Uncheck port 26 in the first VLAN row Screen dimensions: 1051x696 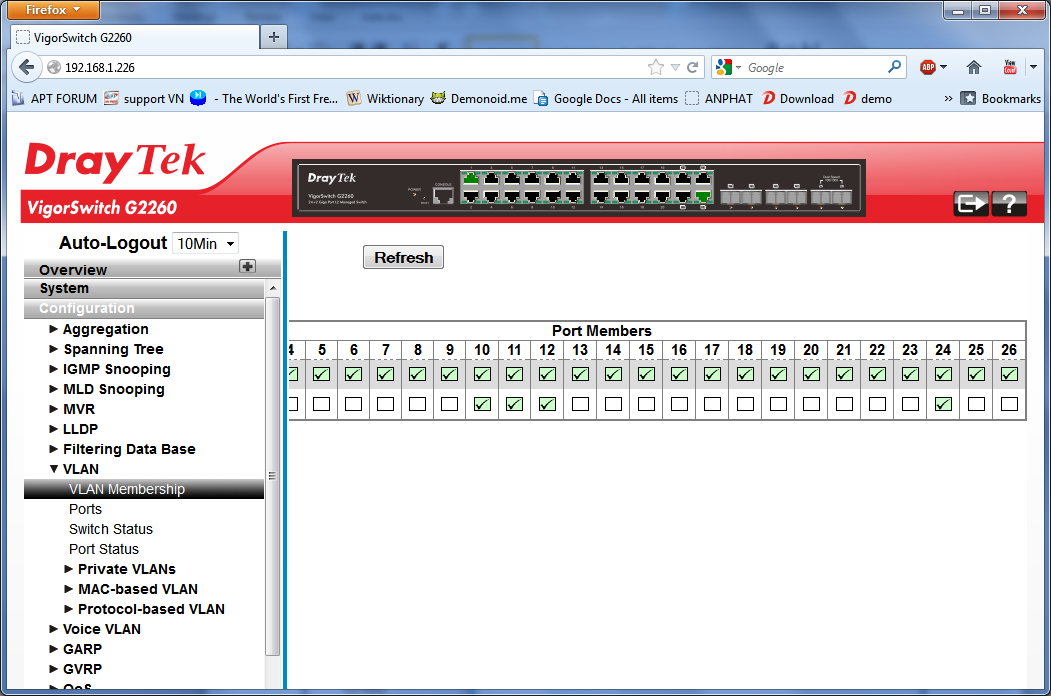tap(1009, 374)
